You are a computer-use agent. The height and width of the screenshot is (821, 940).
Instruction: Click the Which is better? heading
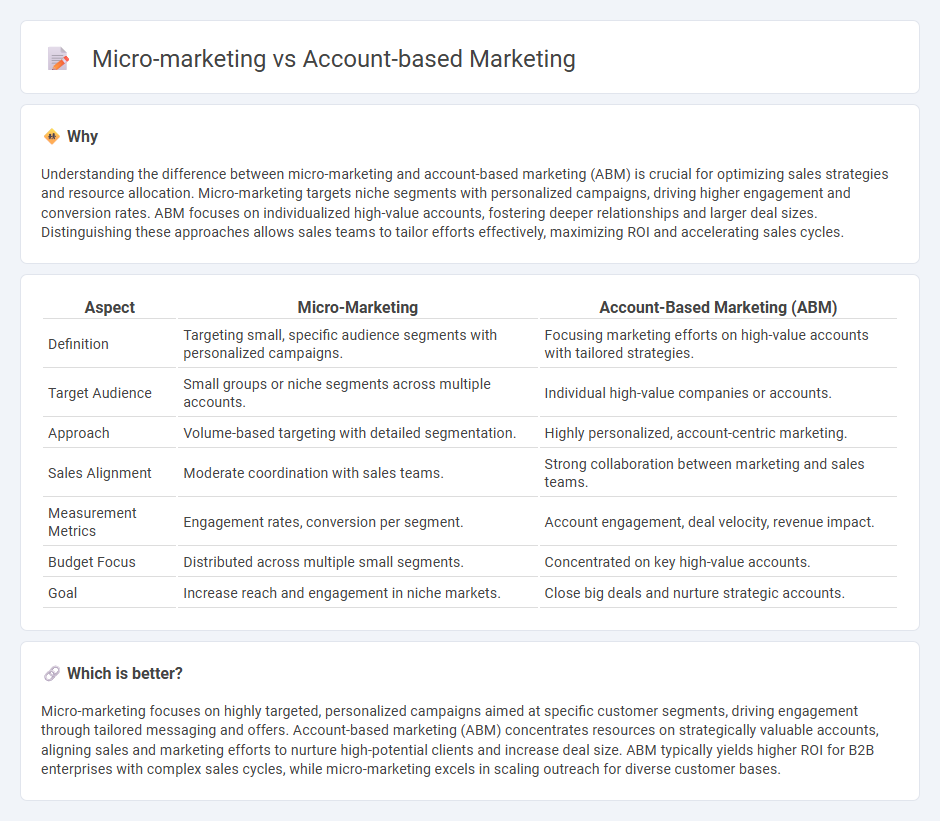pos(125,673)
